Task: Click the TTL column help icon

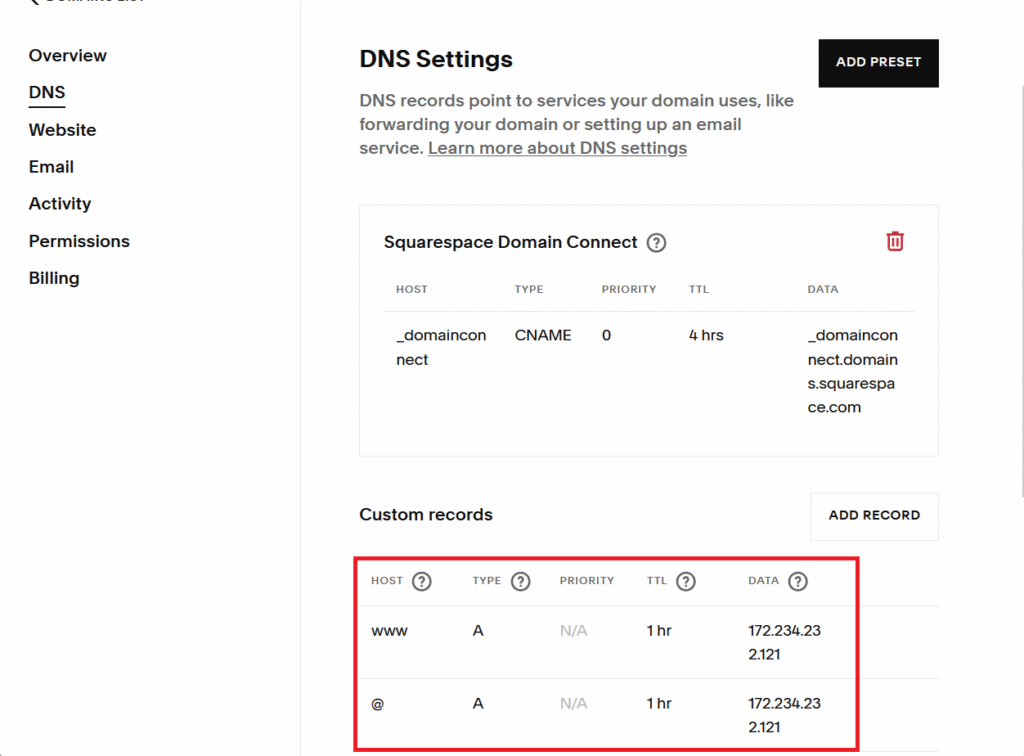Action: pos(685,581)
